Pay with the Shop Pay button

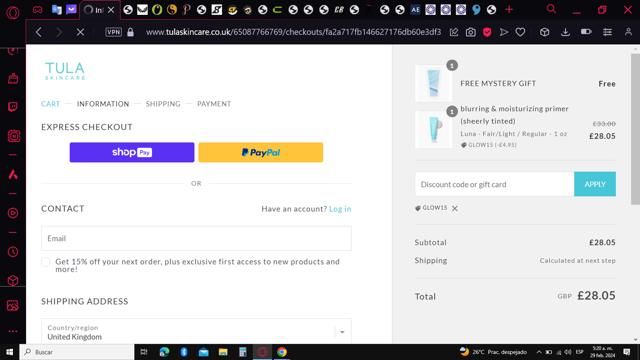click(x=132, y=152)
